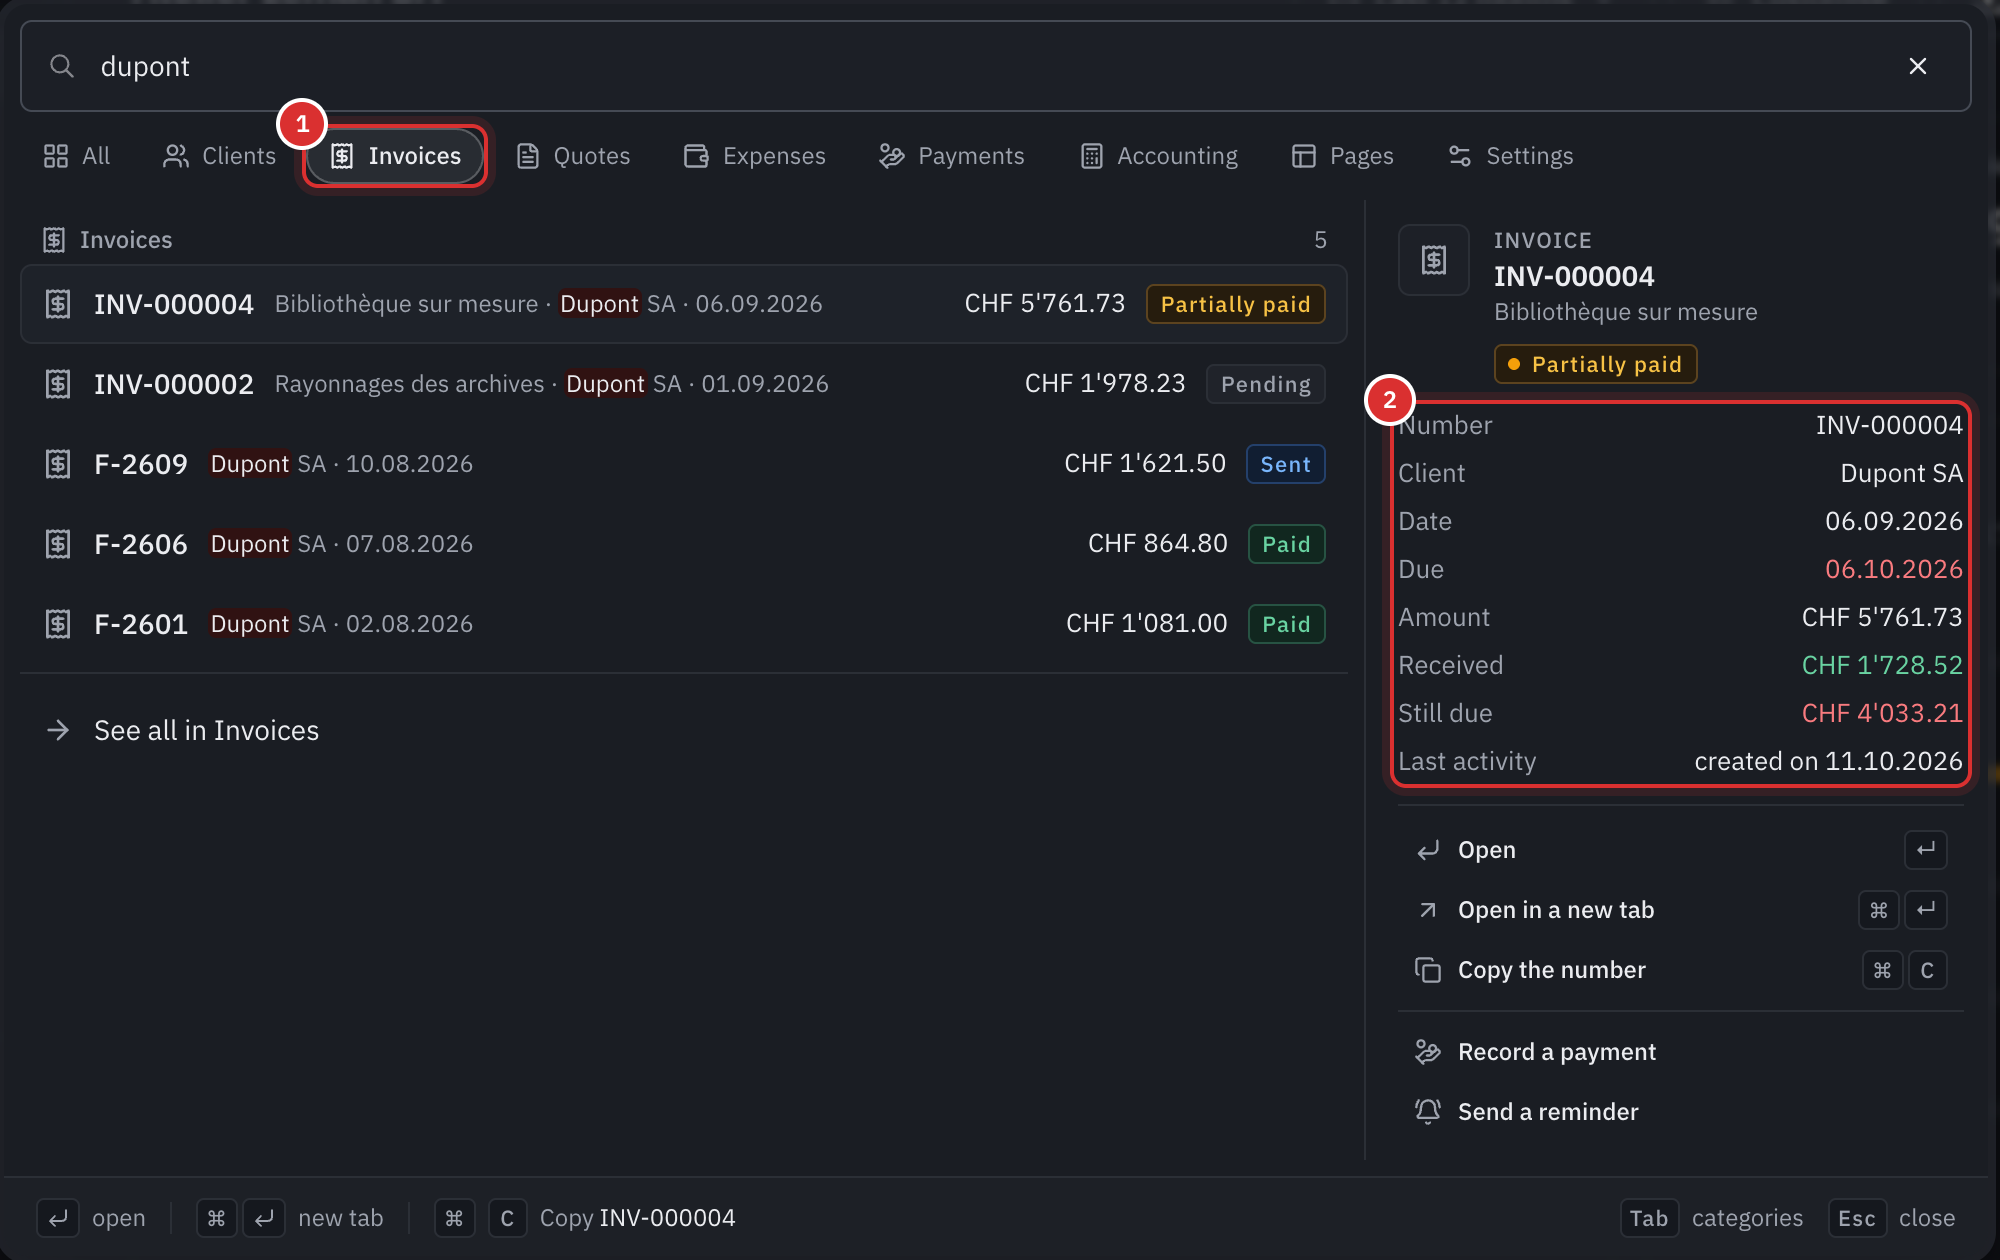Click the invoice icon of F-2609 row
Screen dimensions: 2000x1260
[x=58, y=464]
